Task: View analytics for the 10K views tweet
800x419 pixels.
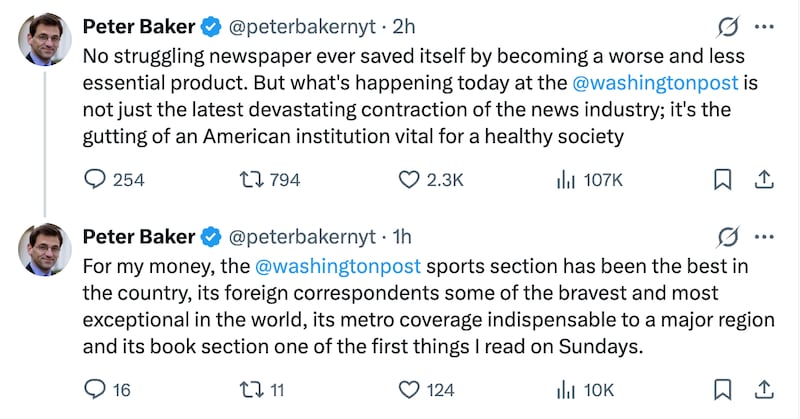Action: (564, 389)
